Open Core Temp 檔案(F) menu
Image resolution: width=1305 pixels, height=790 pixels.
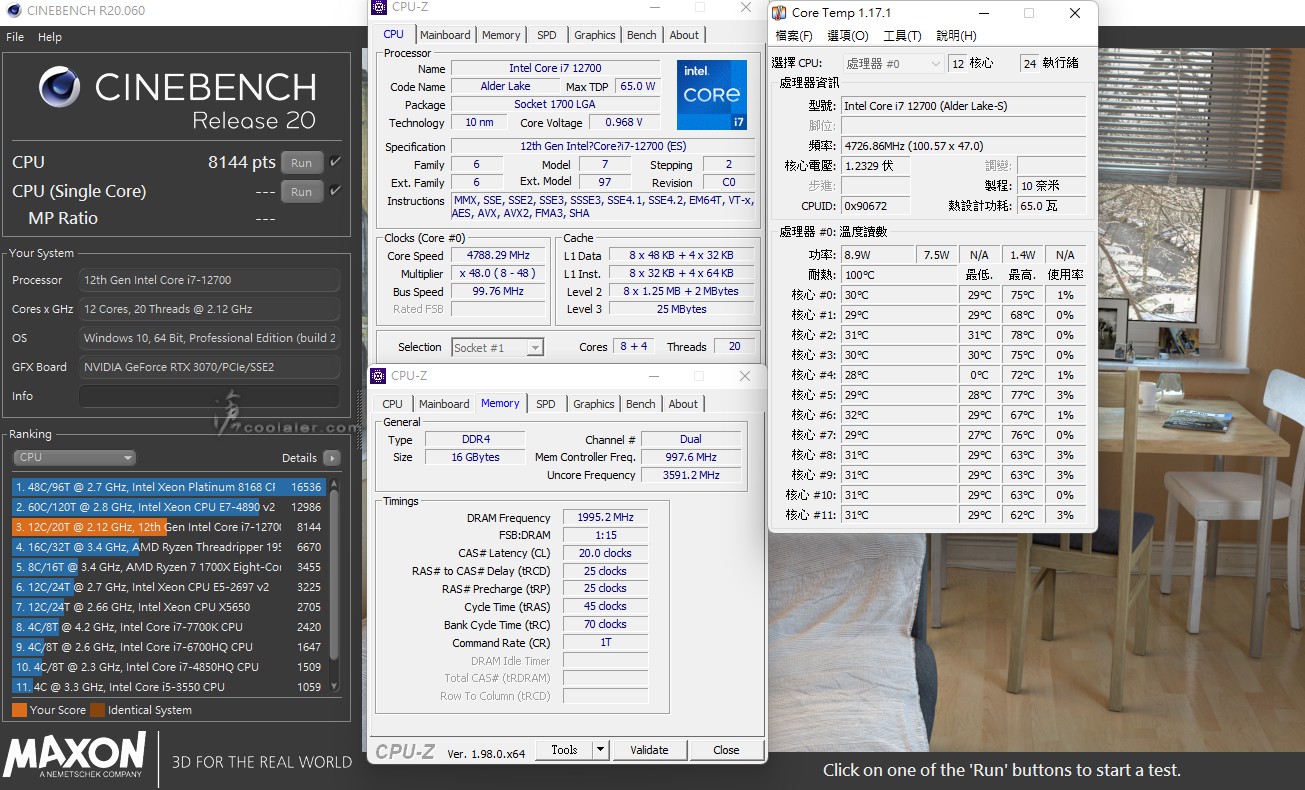(794, 36)
